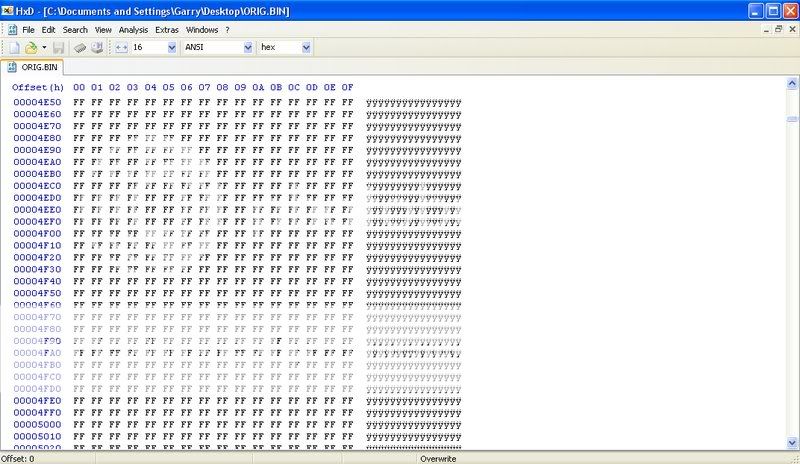
Task: Click the text column of row 00004E70
Action: pos(414,127)
